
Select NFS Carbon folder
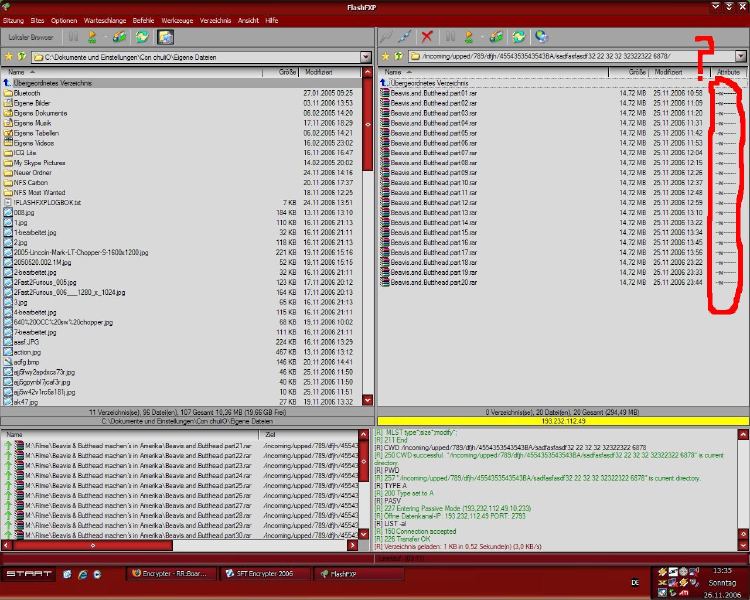click(x=31, y=182)
